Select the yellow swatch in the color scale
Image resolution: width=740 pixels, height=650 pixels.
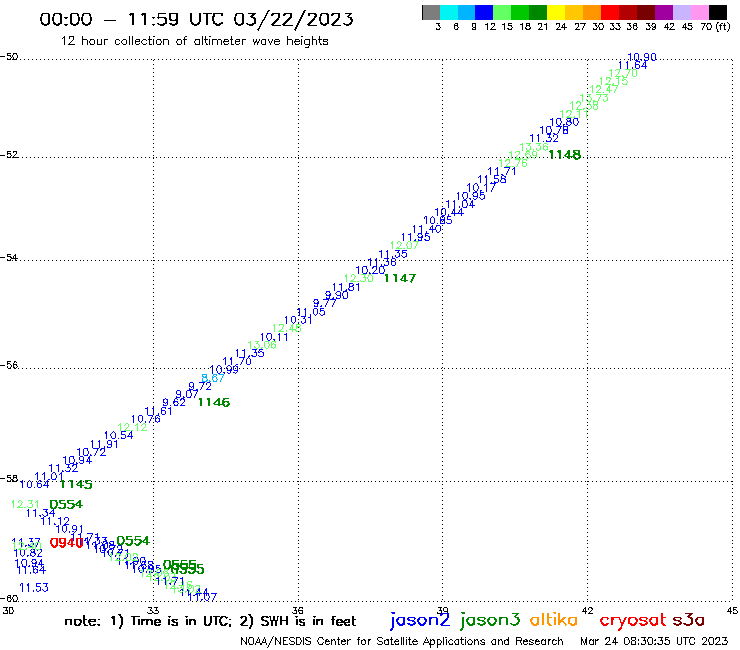(x=556, y=12)
